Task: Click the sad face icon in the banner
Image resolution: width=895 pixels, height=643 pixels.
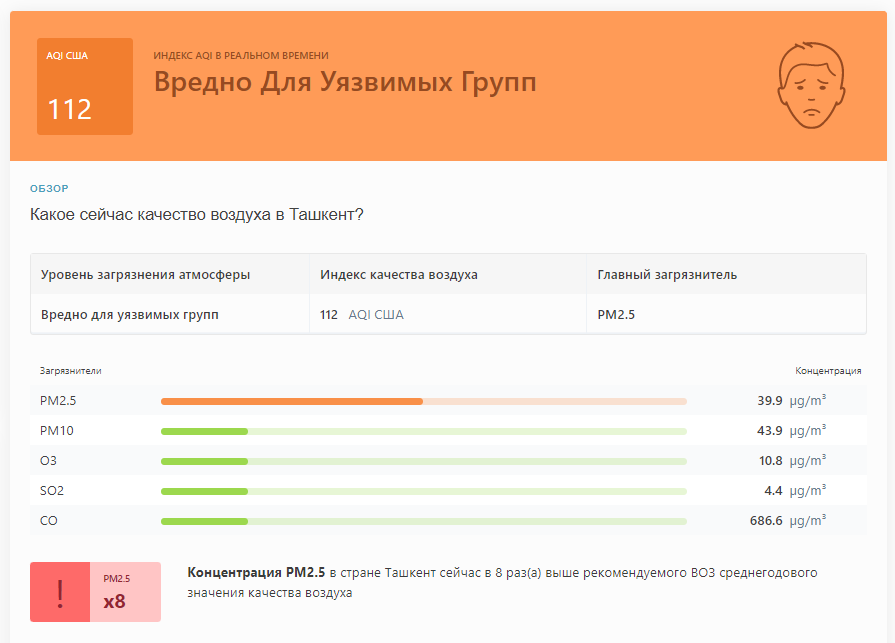Action: pos(811,85)
